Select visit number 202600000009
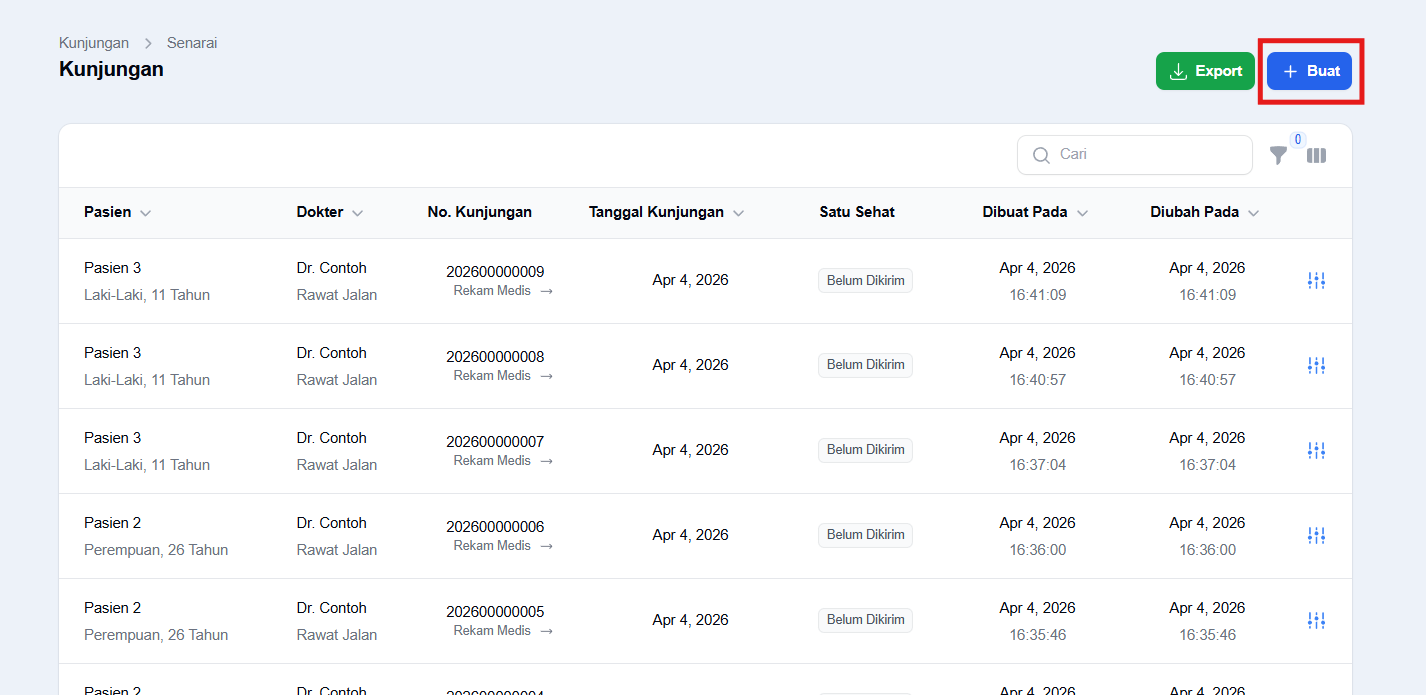The image size is (1426, 695). point(495,272)
